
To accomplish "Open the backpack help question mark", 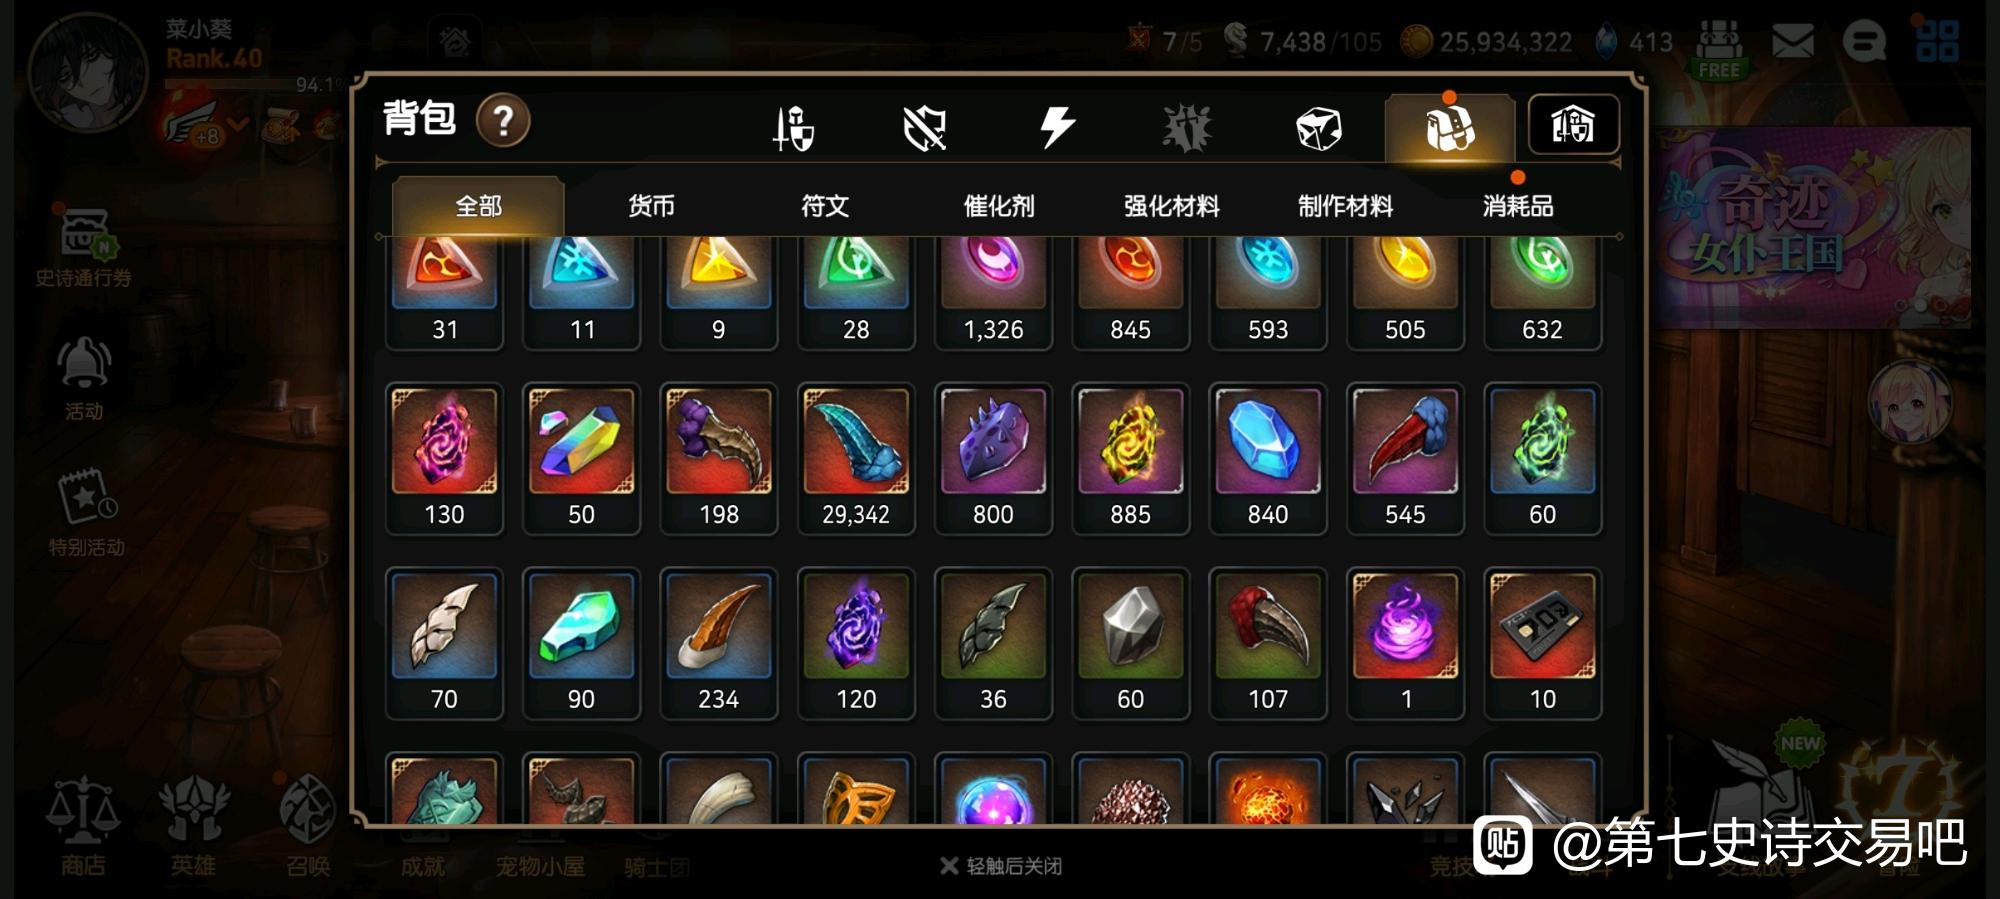I will [x=503, y=121].
